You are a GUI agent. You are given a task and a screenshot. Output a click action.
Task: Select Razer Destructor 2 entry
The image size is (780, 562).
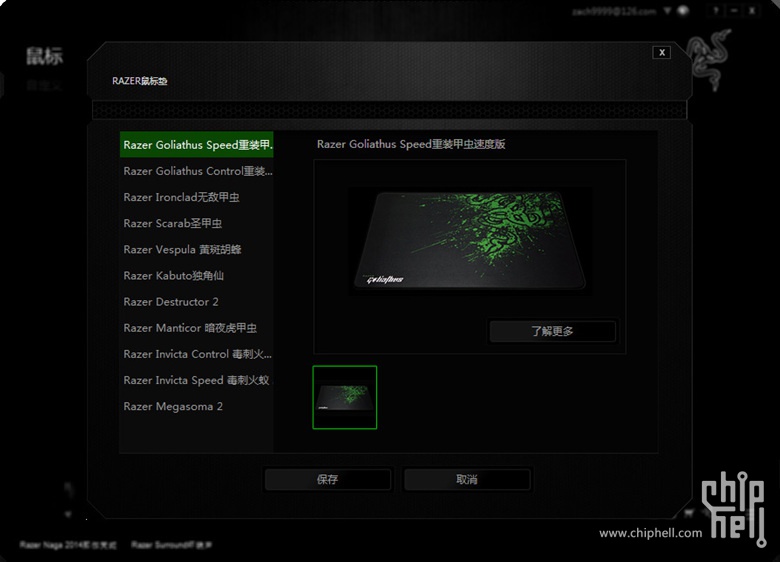[196, 302]
